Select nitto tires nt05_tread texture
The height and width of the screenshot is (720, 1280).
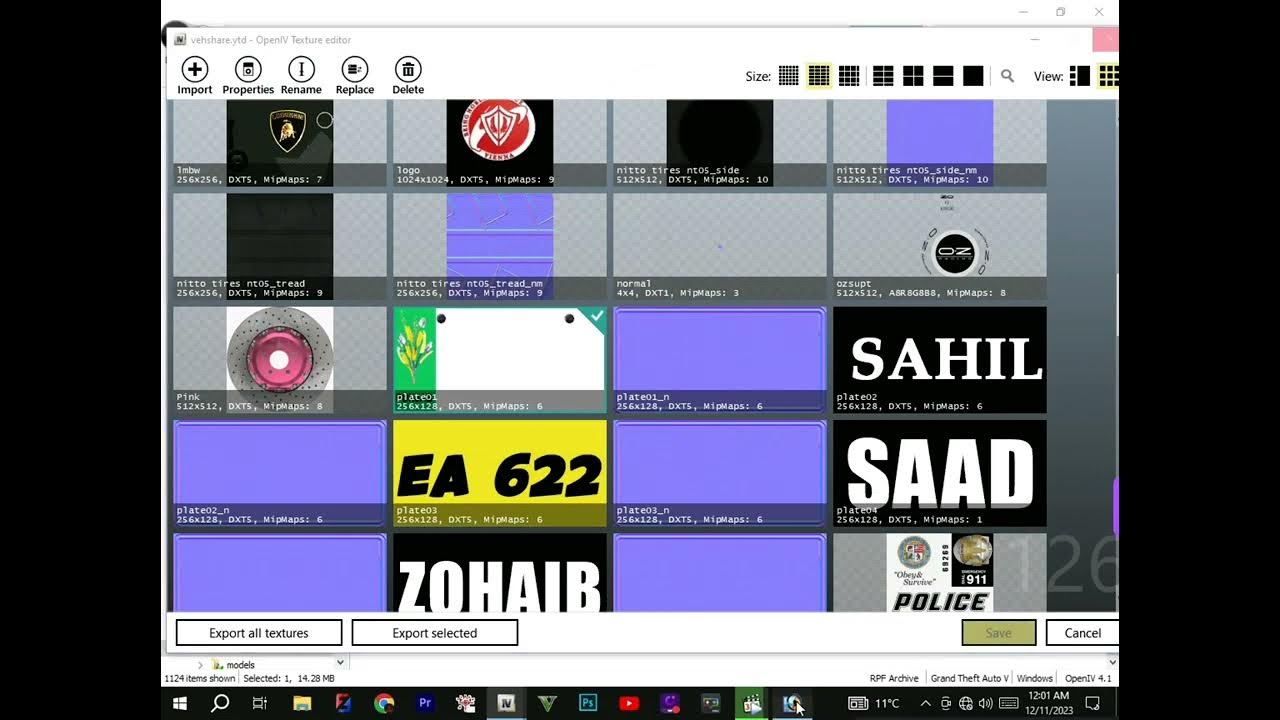pos(280,246)
